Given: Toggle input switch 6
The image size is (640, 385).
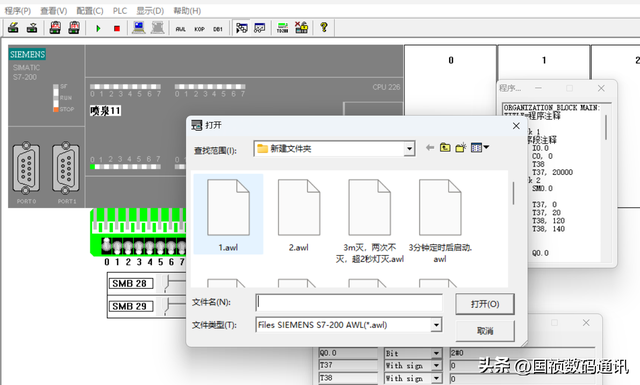Looking at the screenshot, I should click(x=171, y=246).
